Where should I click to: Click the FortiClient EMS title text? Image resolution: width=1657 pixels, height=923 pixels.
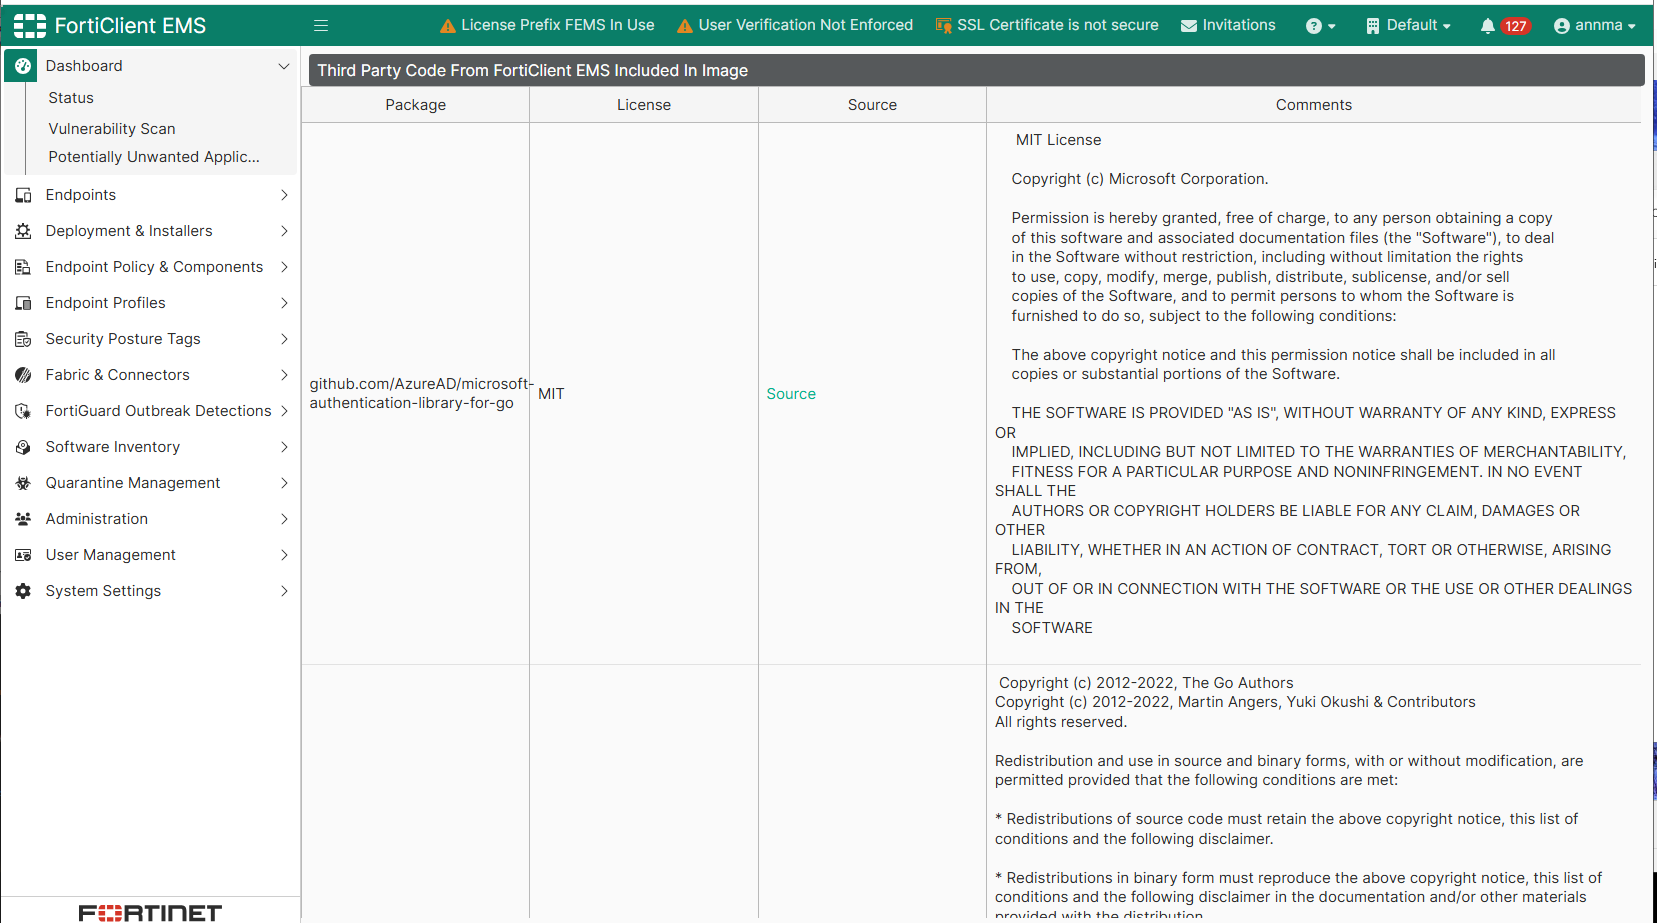click(130, 26)
